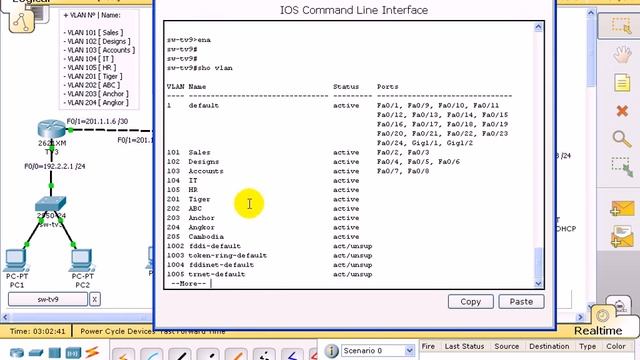Open the Switches device category
The image size is (640, 360).
36,353
